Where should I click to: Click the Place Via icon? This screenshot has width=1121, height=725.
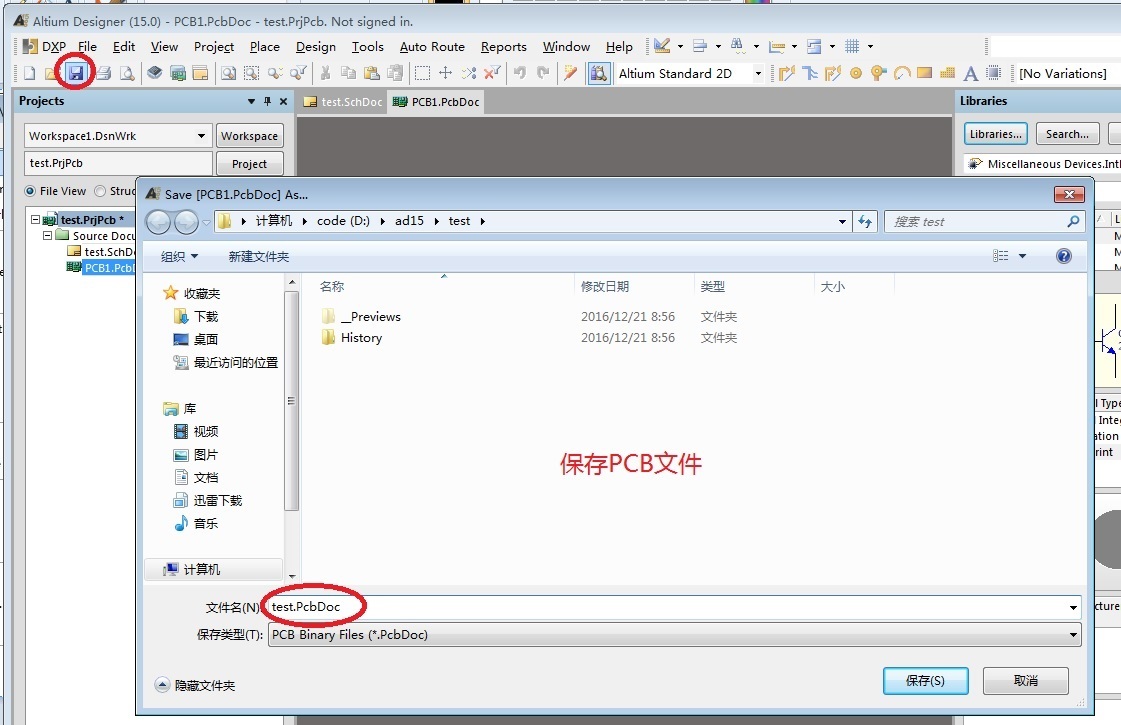[879, 73]
